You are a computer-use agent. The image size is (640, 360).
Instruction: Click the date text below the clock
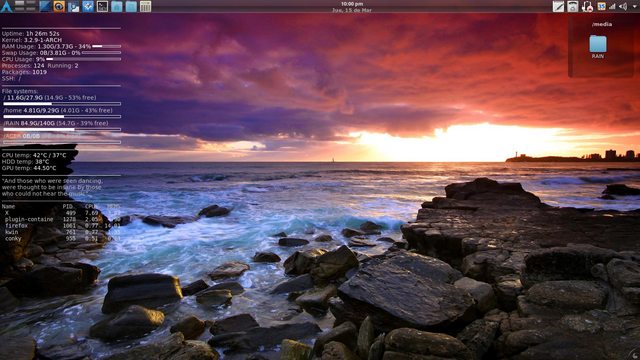point(352,10)
